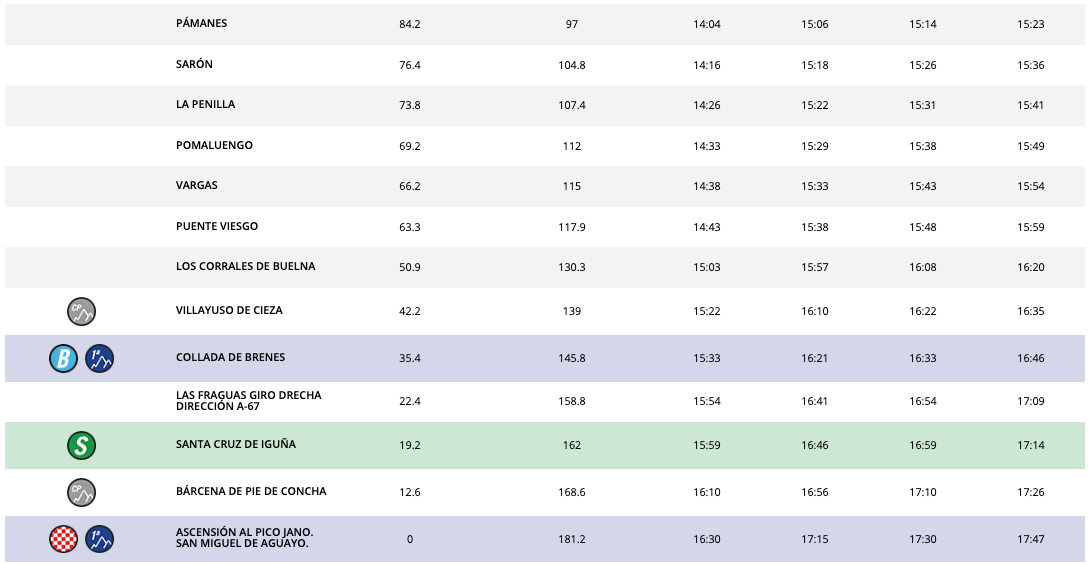
Task: Click the Pomaluengo location name
Action: click(214, 146)
